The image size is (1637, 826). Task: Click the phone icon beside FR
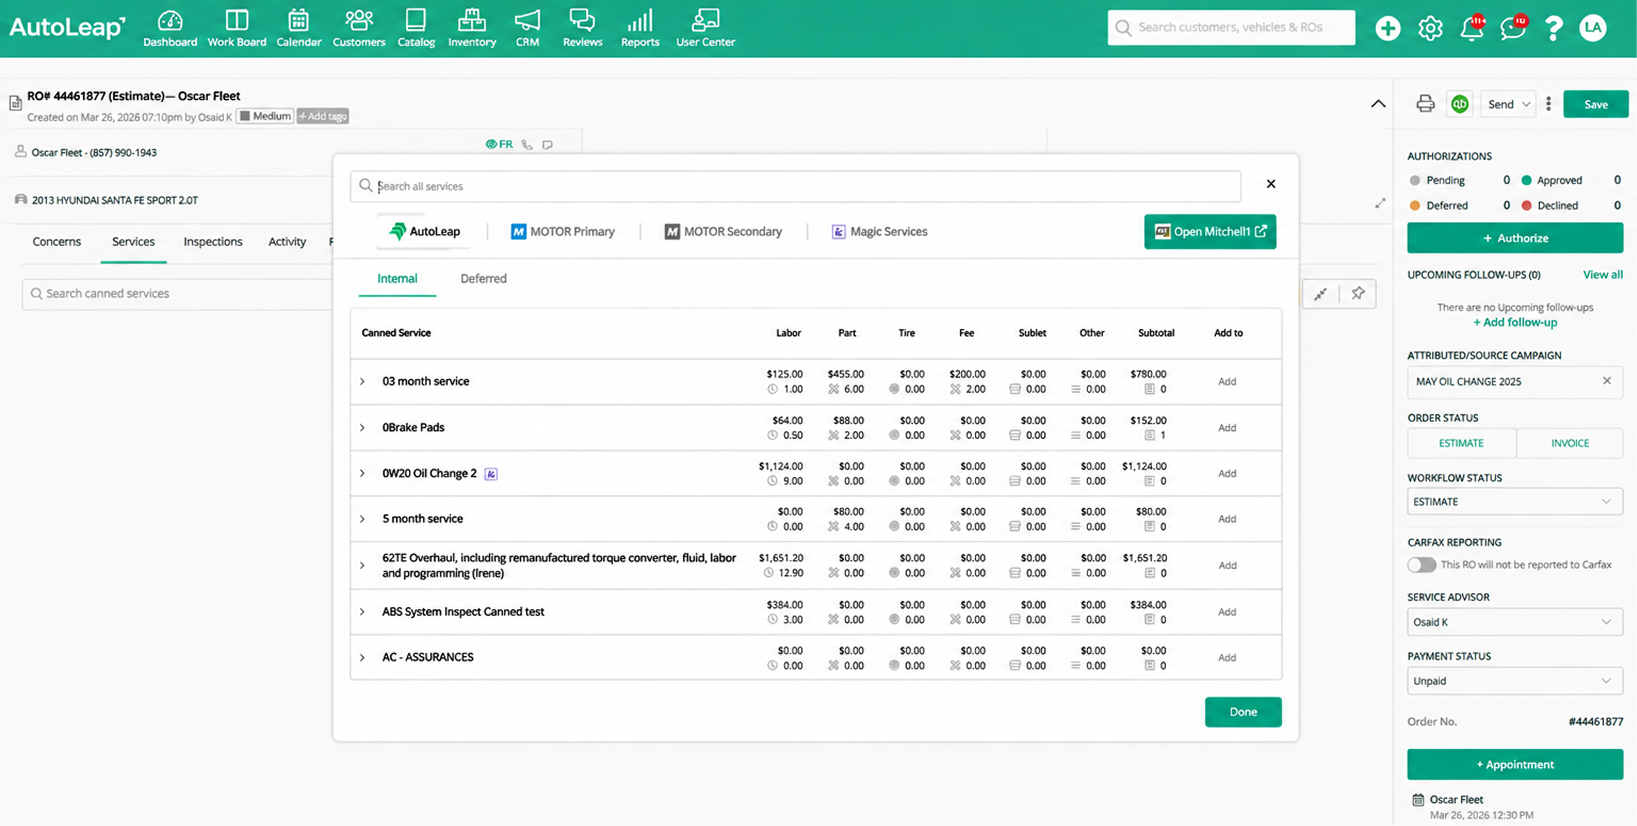point(527,145)
